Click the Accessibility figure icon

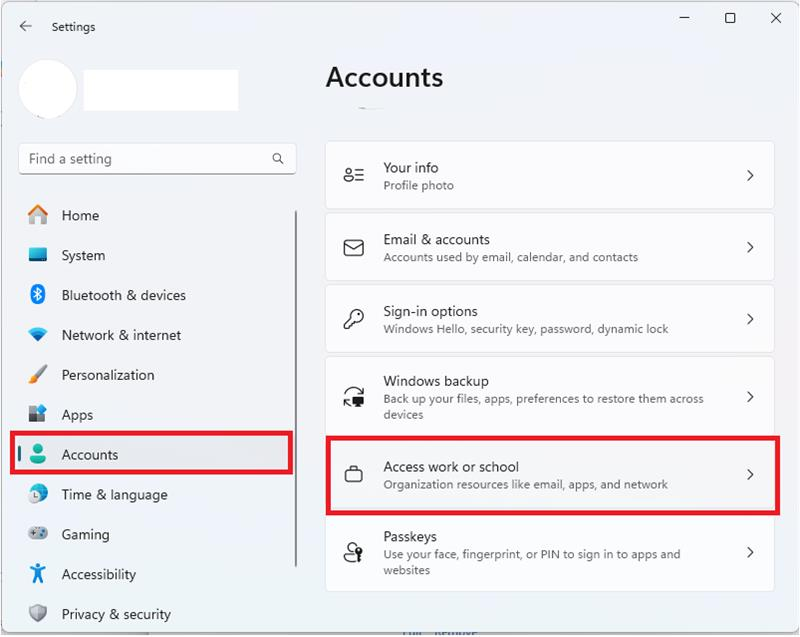(38, 573)
